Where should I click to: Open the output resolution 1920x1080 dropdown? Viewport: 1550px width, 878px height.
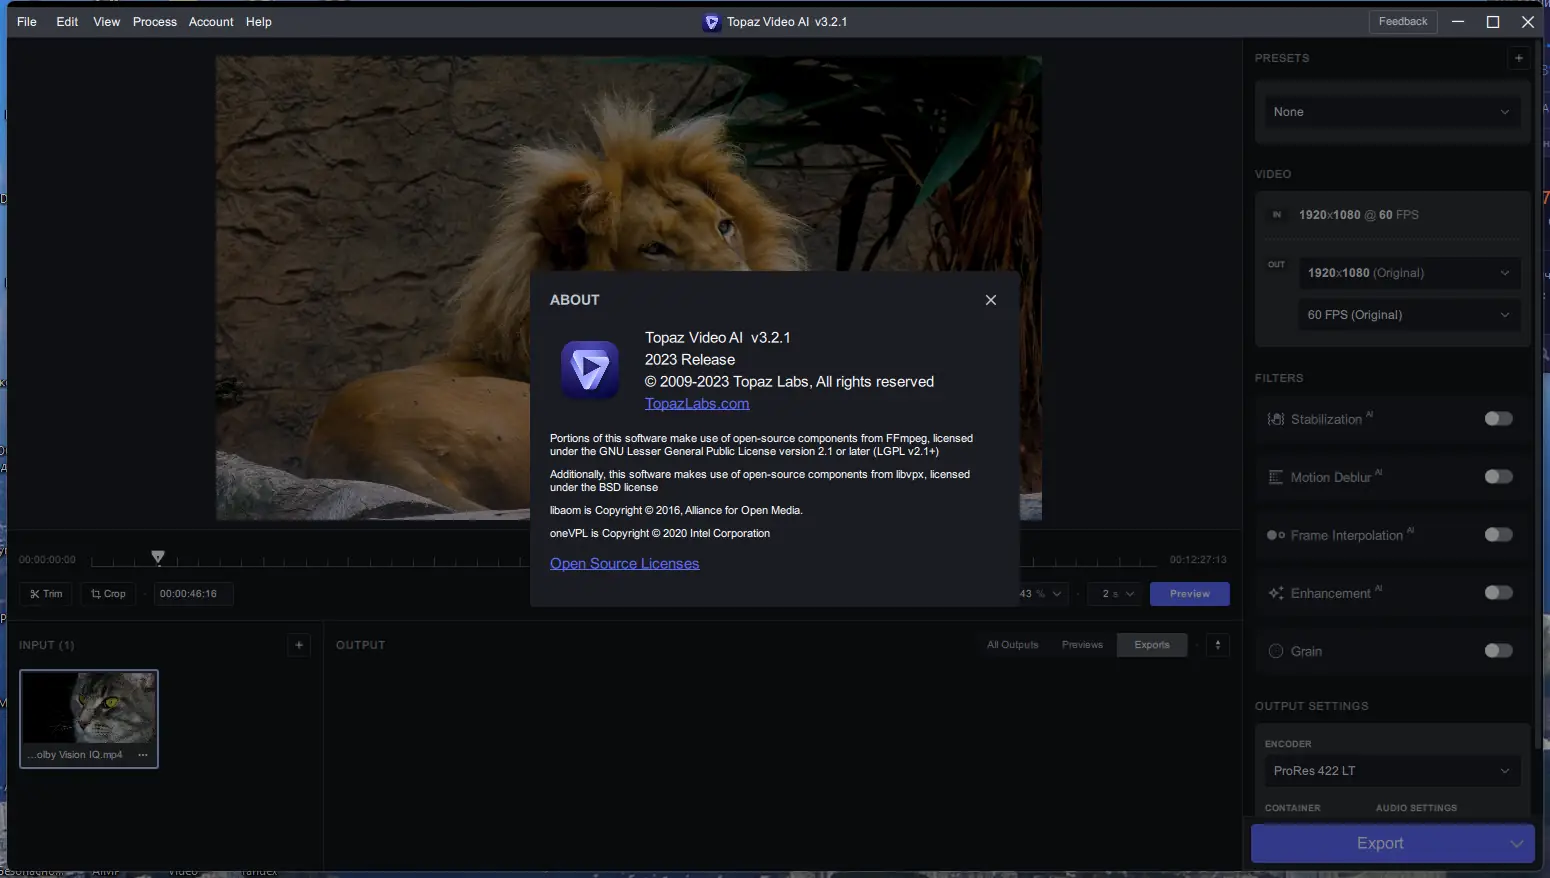click(x=1409, y=273)
